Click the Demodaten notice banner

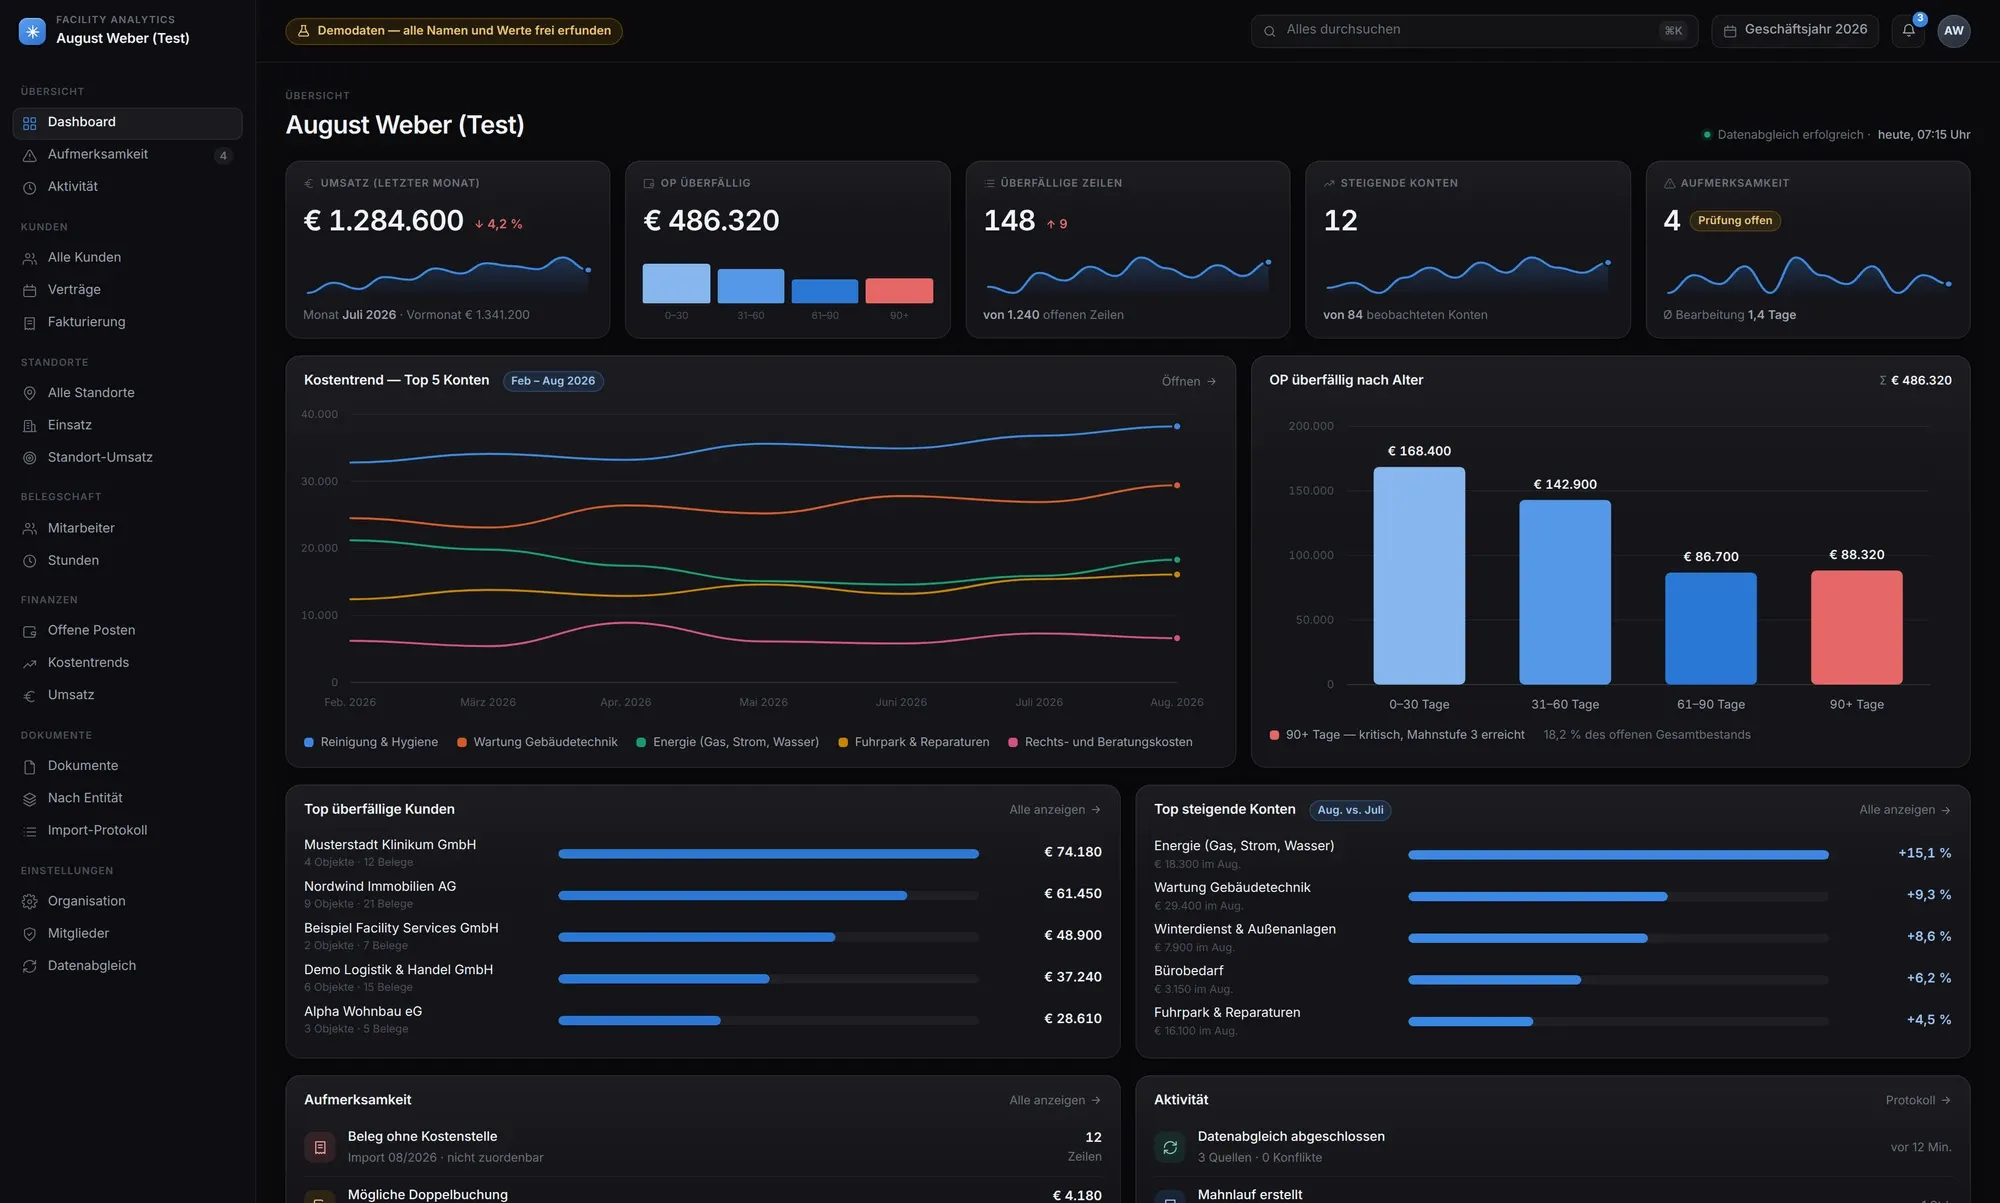tap(454, 31)
